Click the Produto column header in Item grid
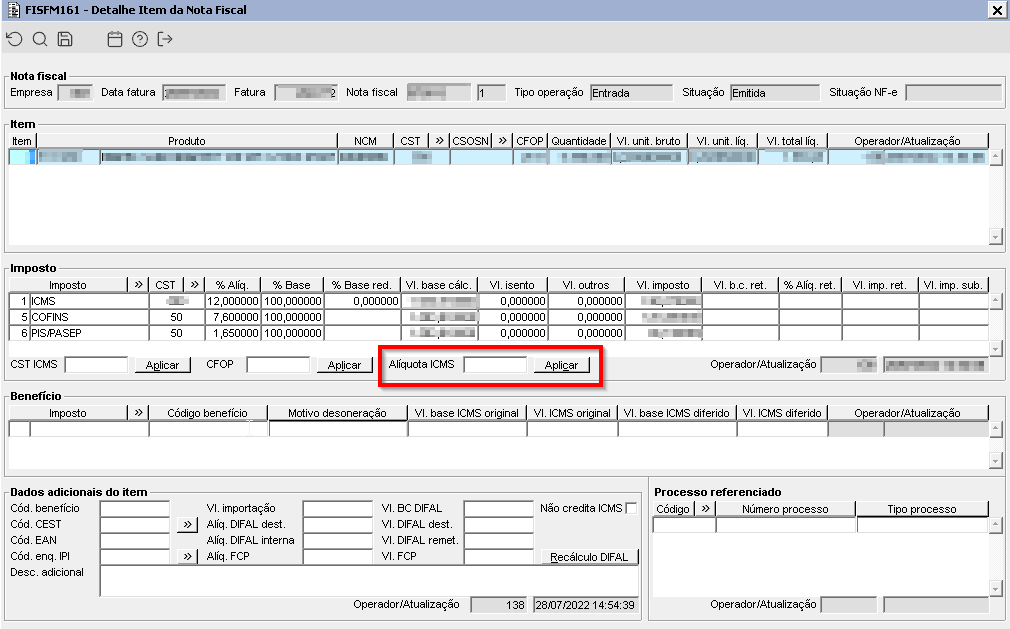The width and height of the screenshot is (1010, 629). pos(187,140)
